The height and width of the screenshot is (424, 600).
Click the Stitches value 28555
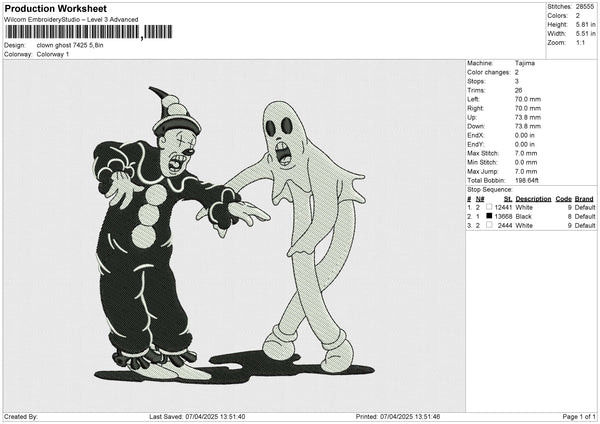click(585, 7)
